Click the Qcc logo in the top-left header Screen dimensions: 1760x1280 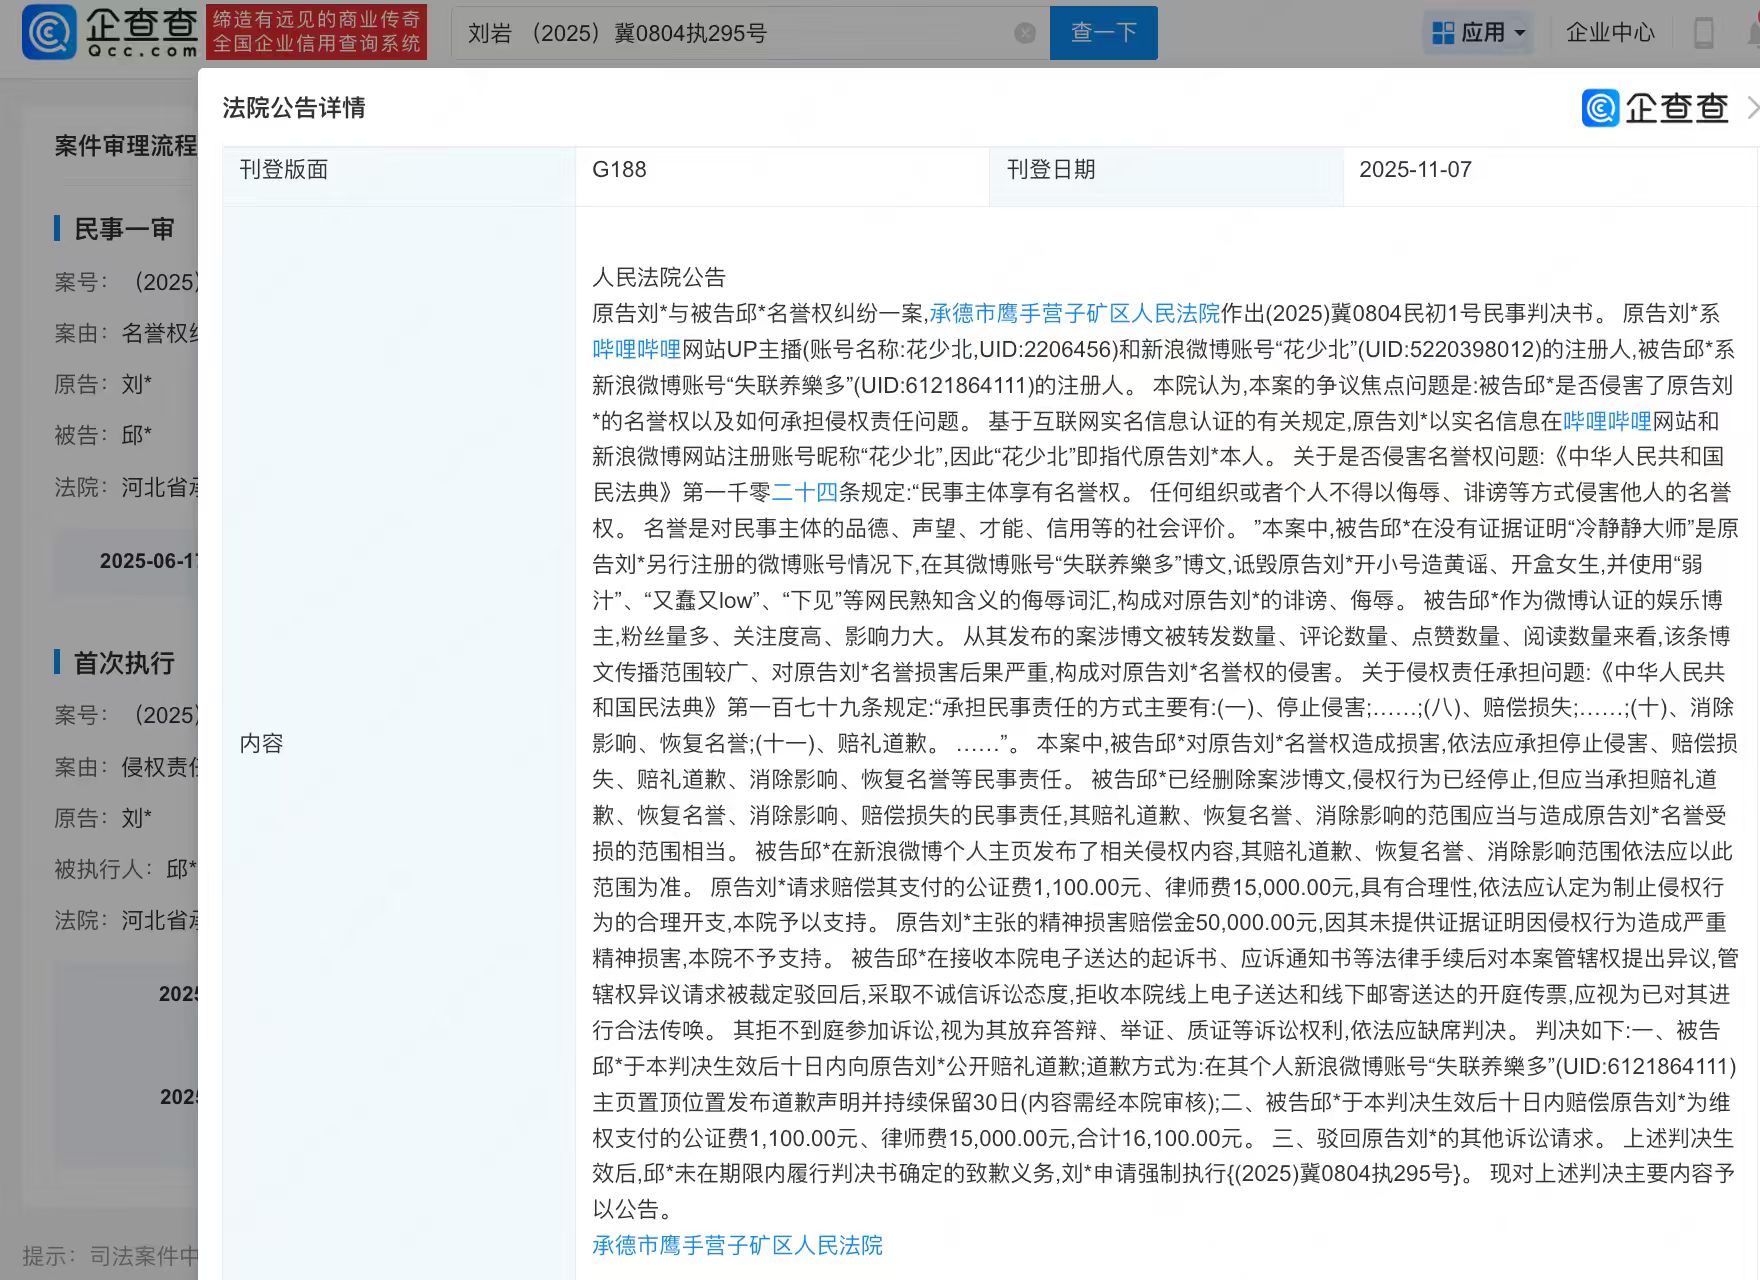point(110,32)
